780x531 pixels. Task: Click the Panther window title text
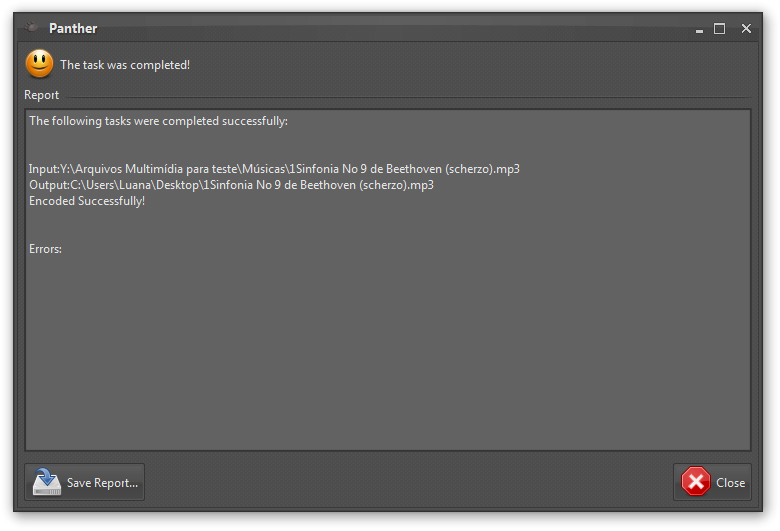73,29
